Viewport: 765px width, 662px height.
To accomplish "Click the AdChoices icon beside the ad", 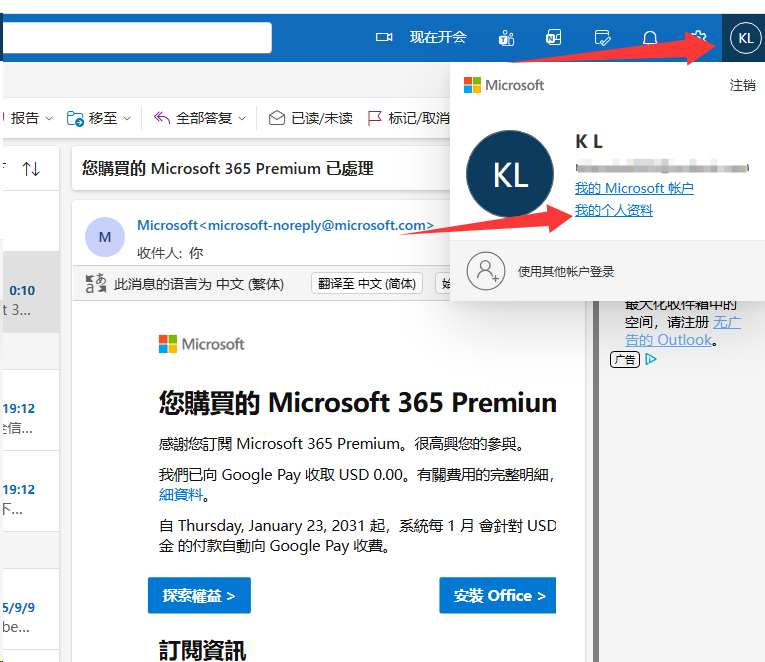I will 651,359.
